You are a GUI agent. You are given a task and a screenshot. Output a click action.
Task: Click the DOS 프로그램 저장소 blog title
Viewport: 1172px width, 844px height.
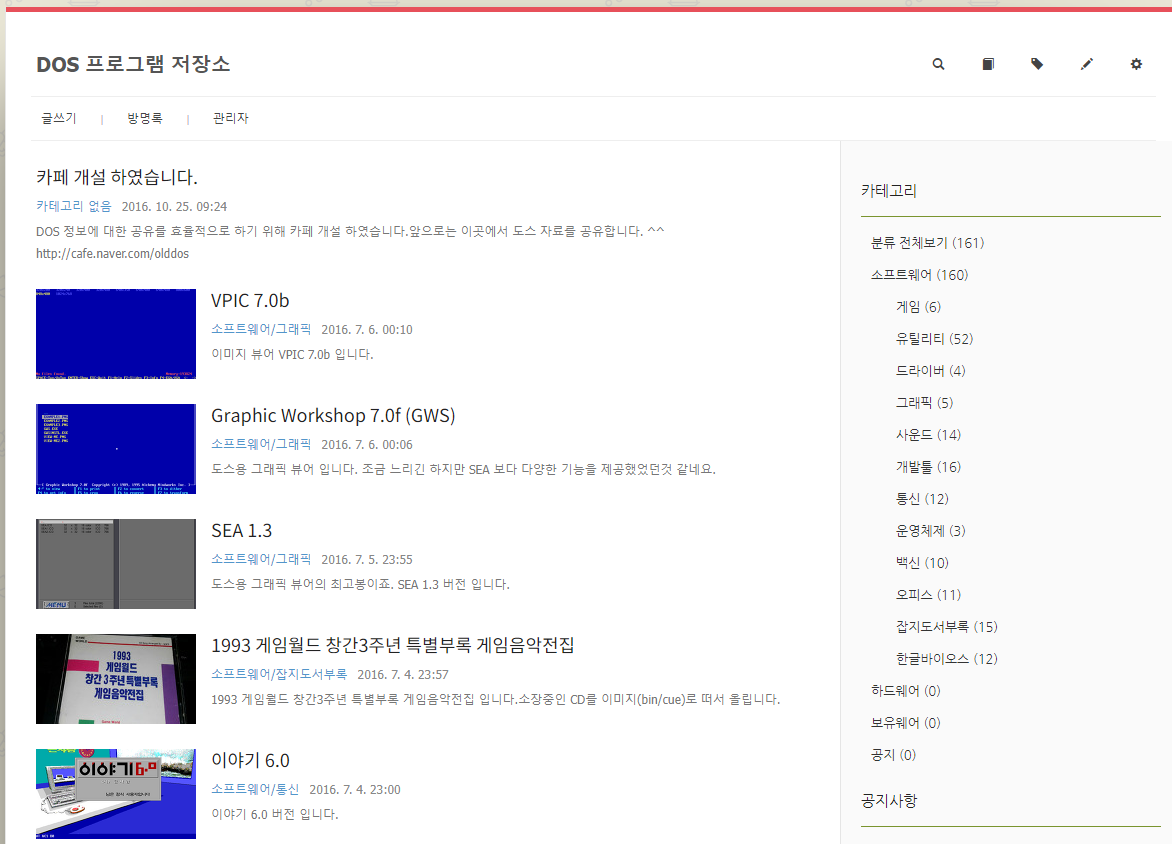tap(133, 64)
